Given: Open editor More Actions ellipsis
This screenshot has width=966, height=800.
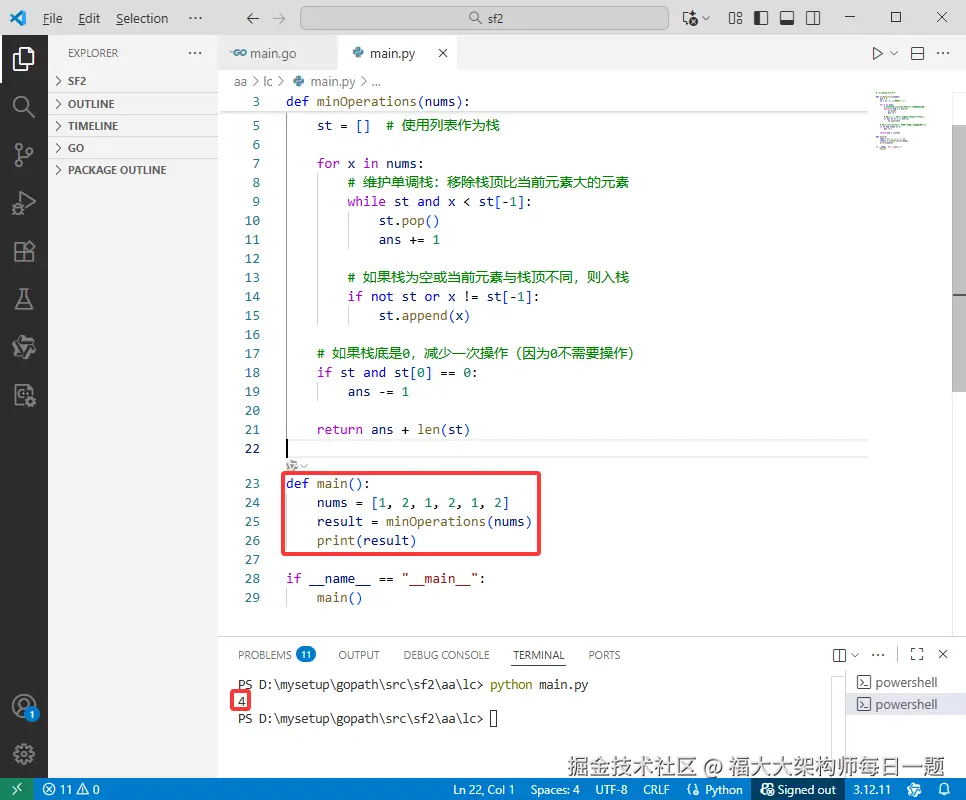Looking at the screenshot, I should 943,54.
